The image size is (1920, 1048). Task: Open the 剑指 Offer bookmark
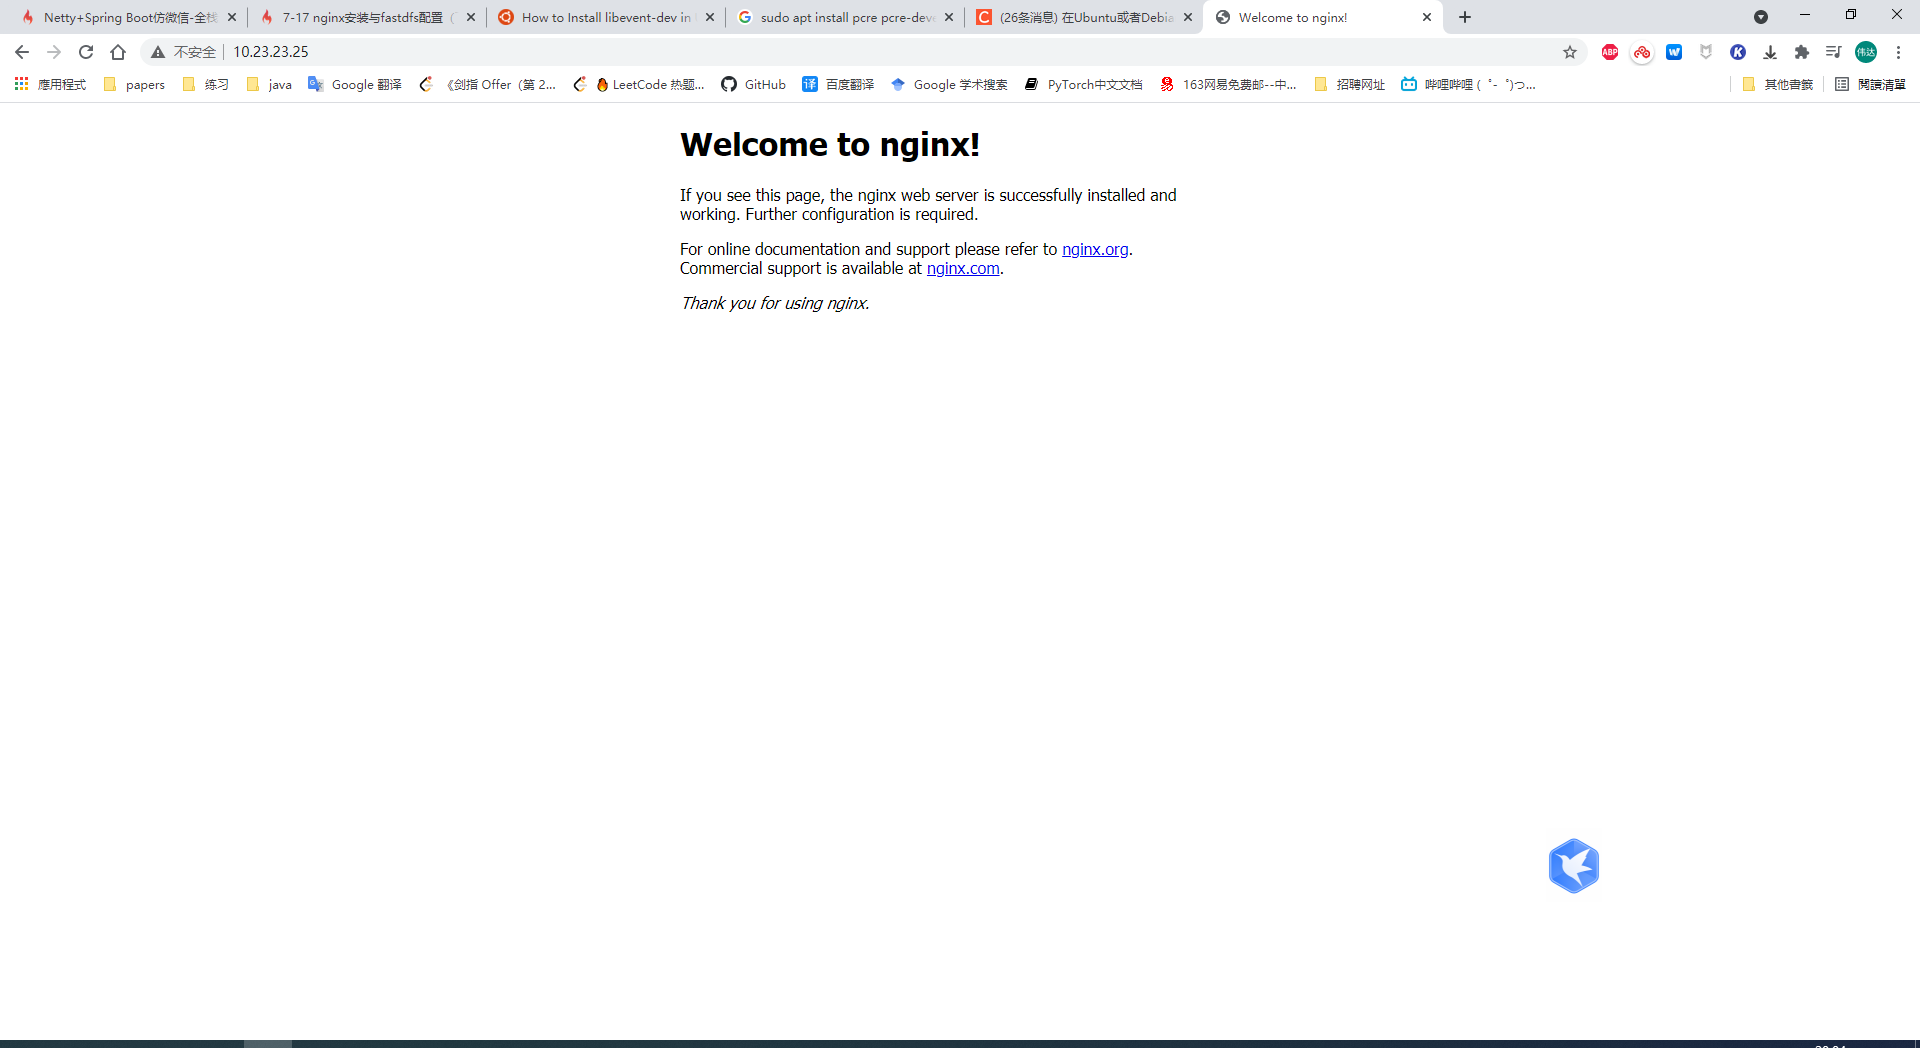(x=487, y=84)
